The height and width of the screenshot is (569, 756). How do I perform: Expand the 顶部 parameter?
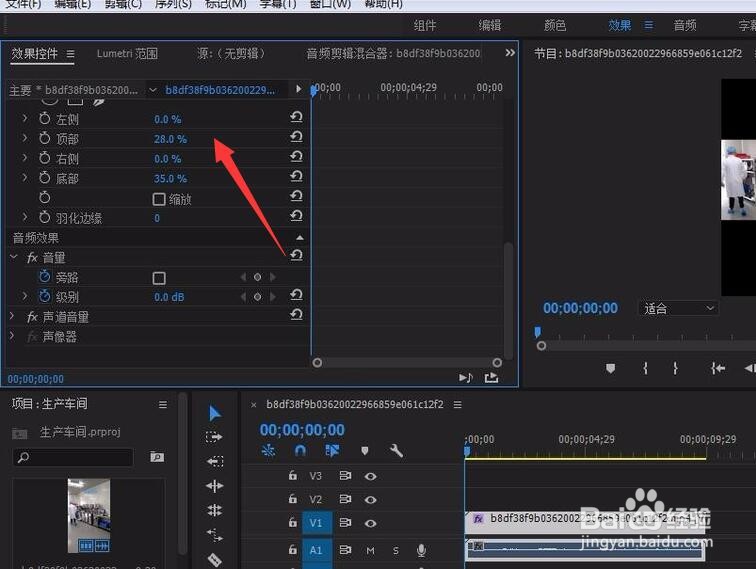[x=25, y=138]
